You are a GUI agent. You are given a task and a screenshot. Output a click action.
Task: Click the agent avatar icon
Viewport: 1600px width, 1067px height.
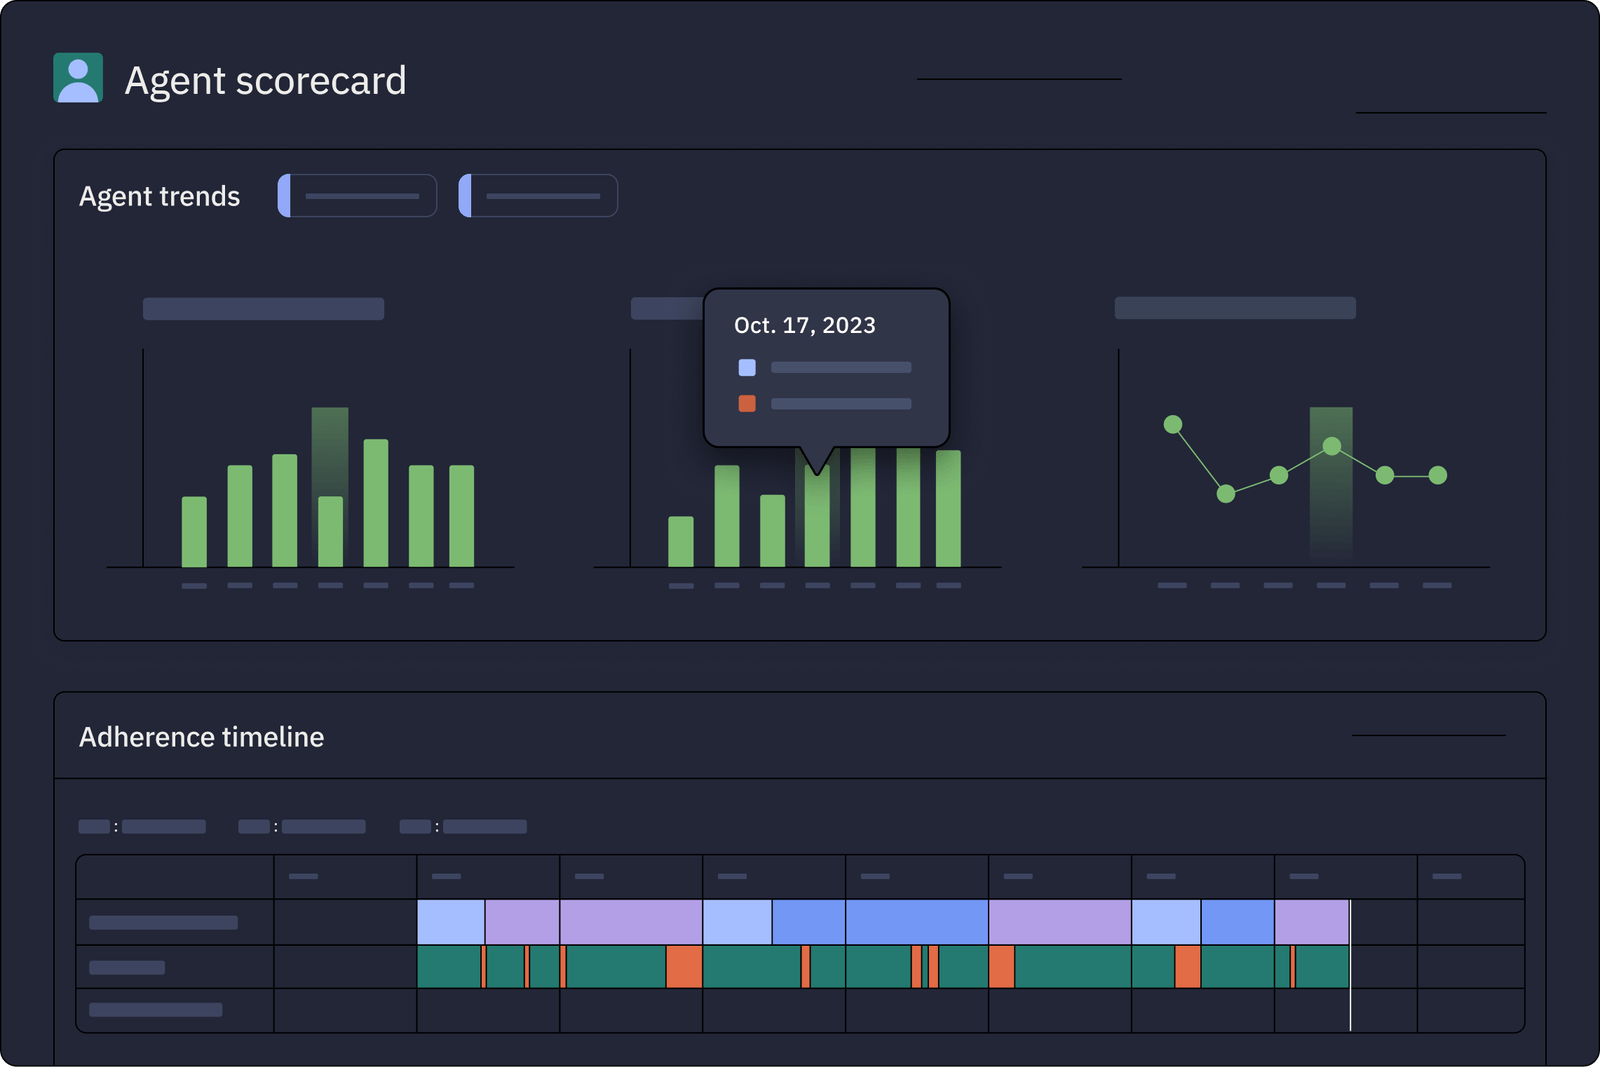[78, 78]
